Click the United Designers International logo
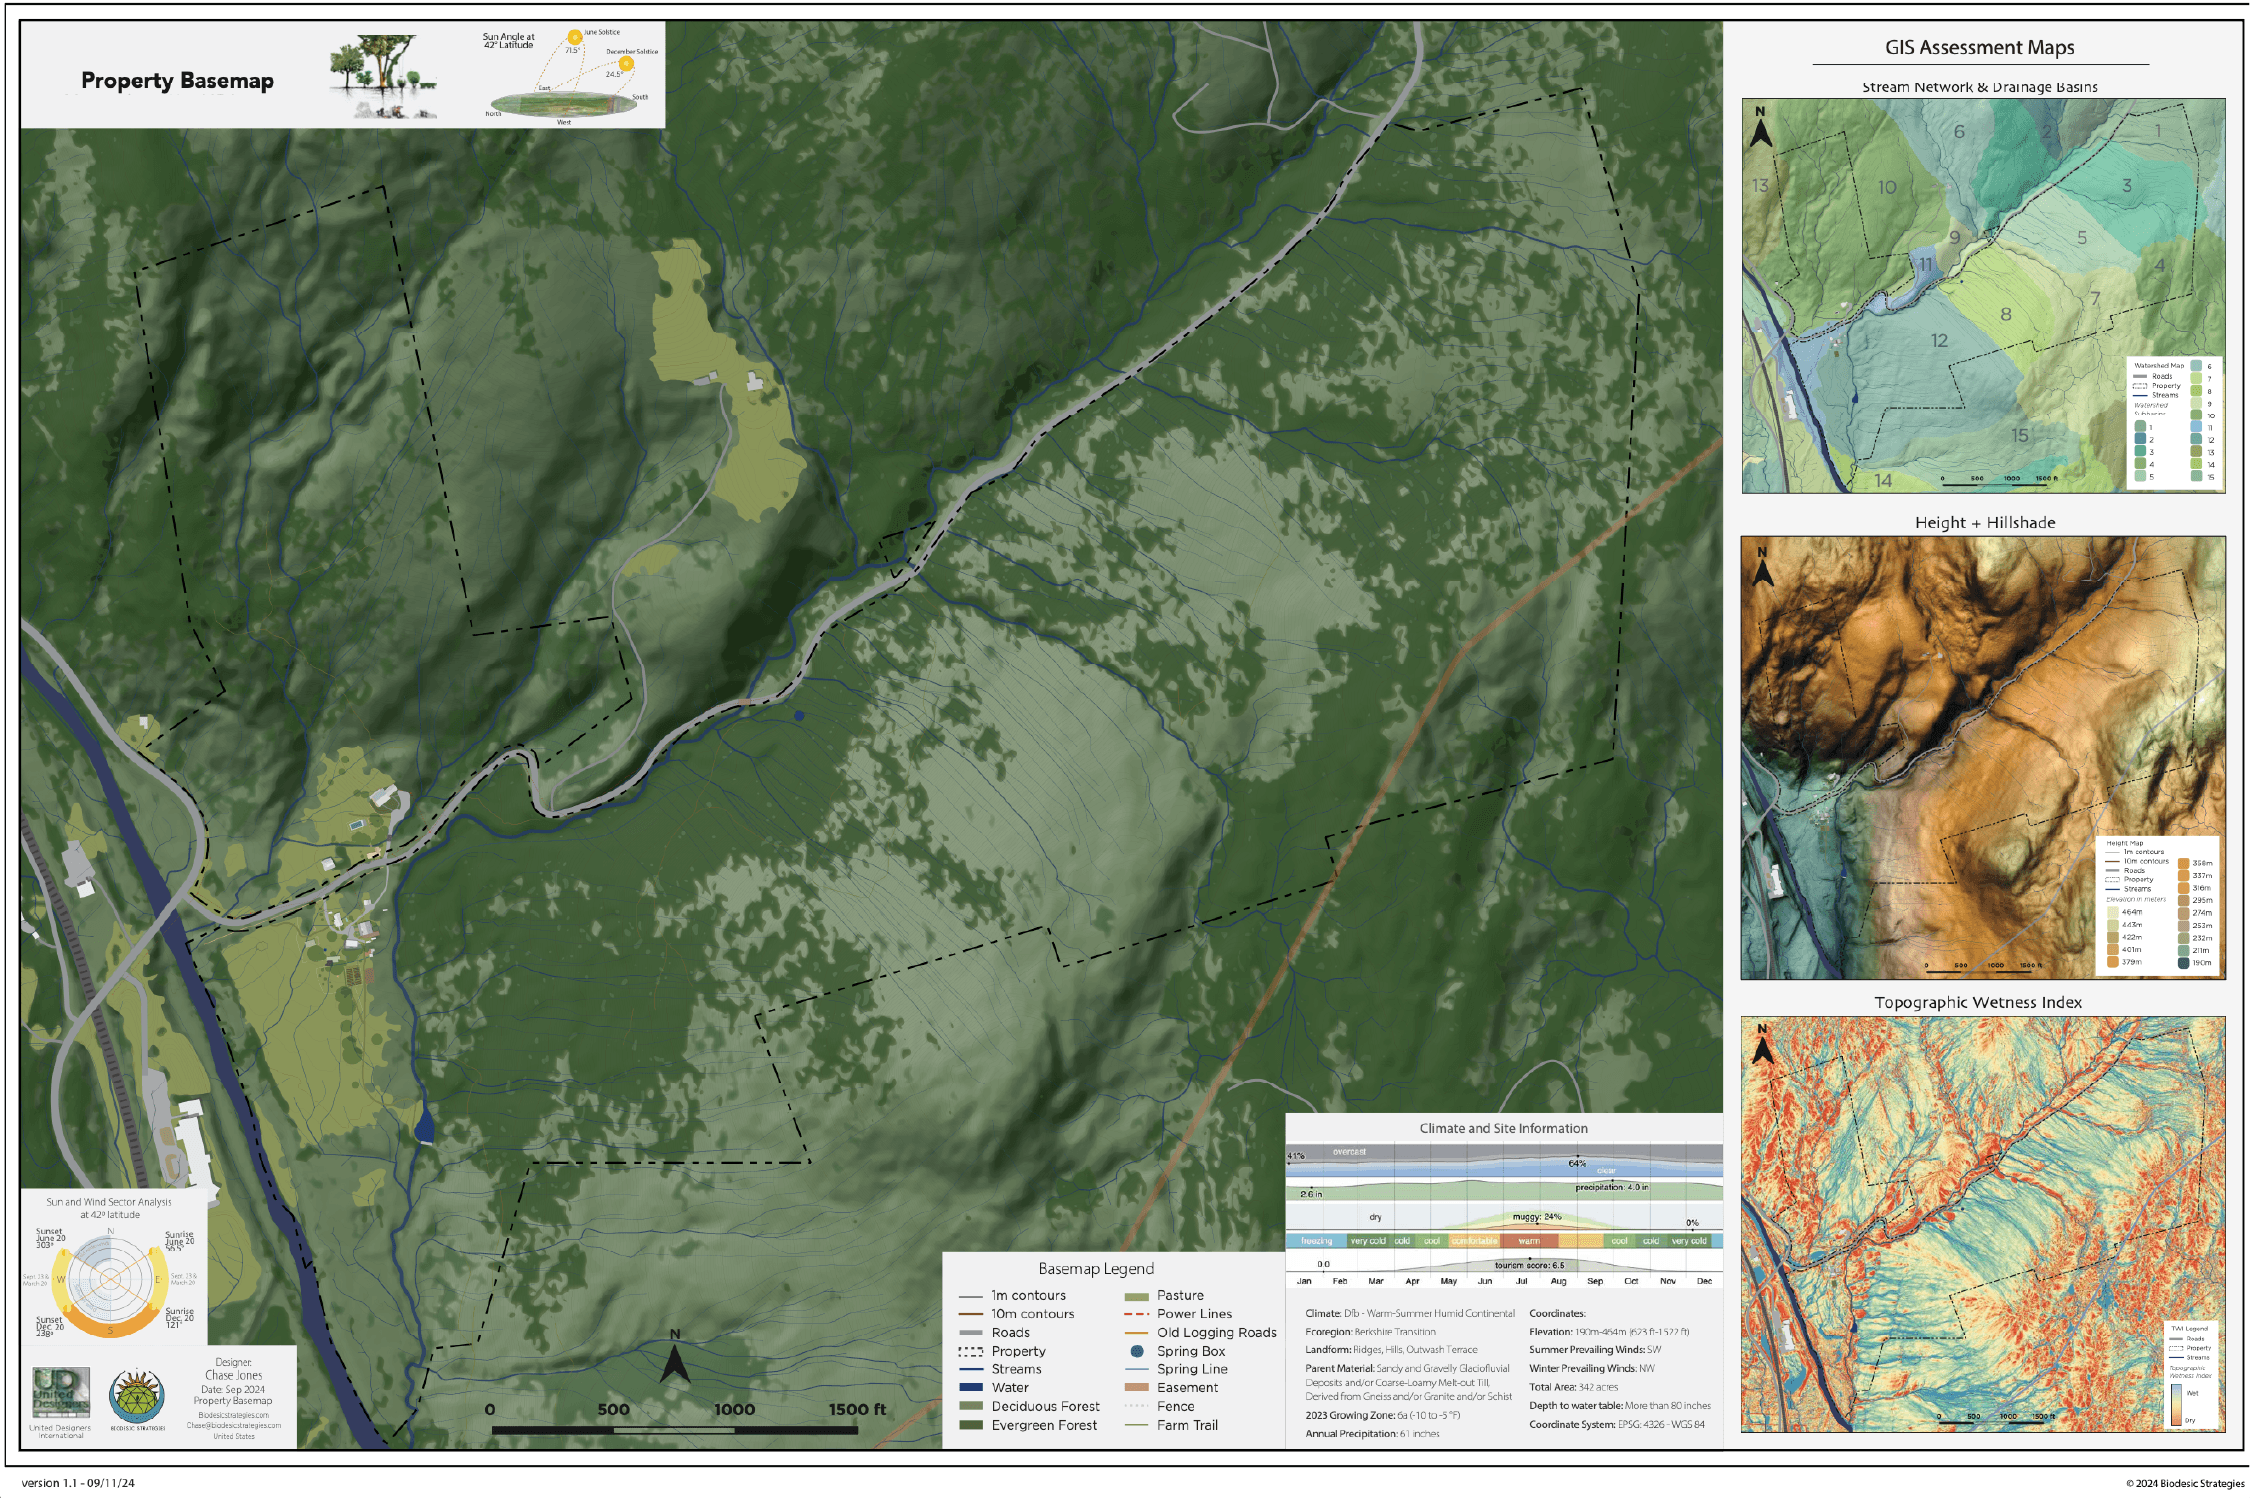Viewport: 2251px width, 1502px height. coord(61,1393)
